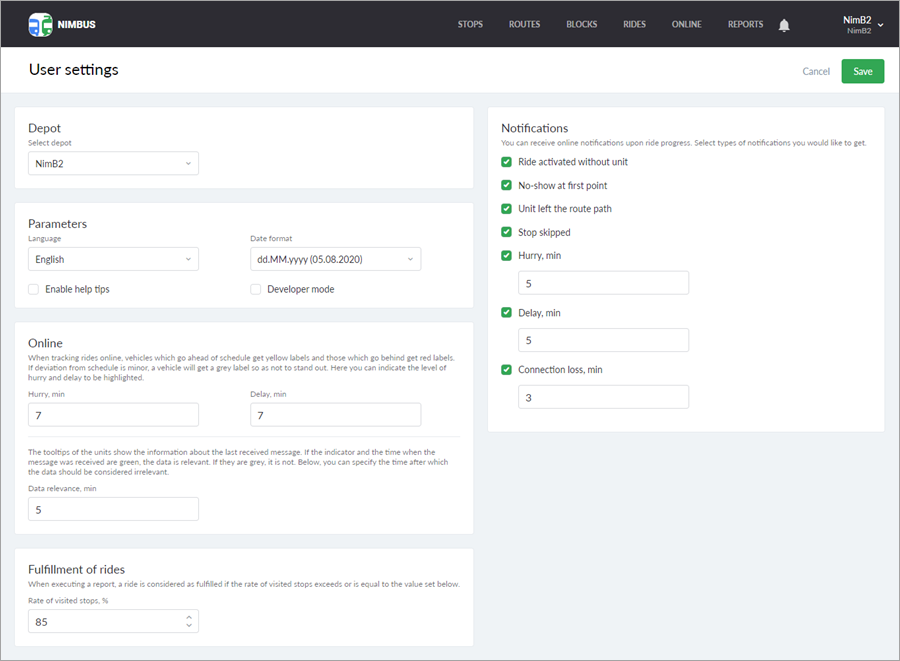Viewport: 900px width, 661px height.
Task: Cancel the settings changes
Action: click(x=816, y=71)
